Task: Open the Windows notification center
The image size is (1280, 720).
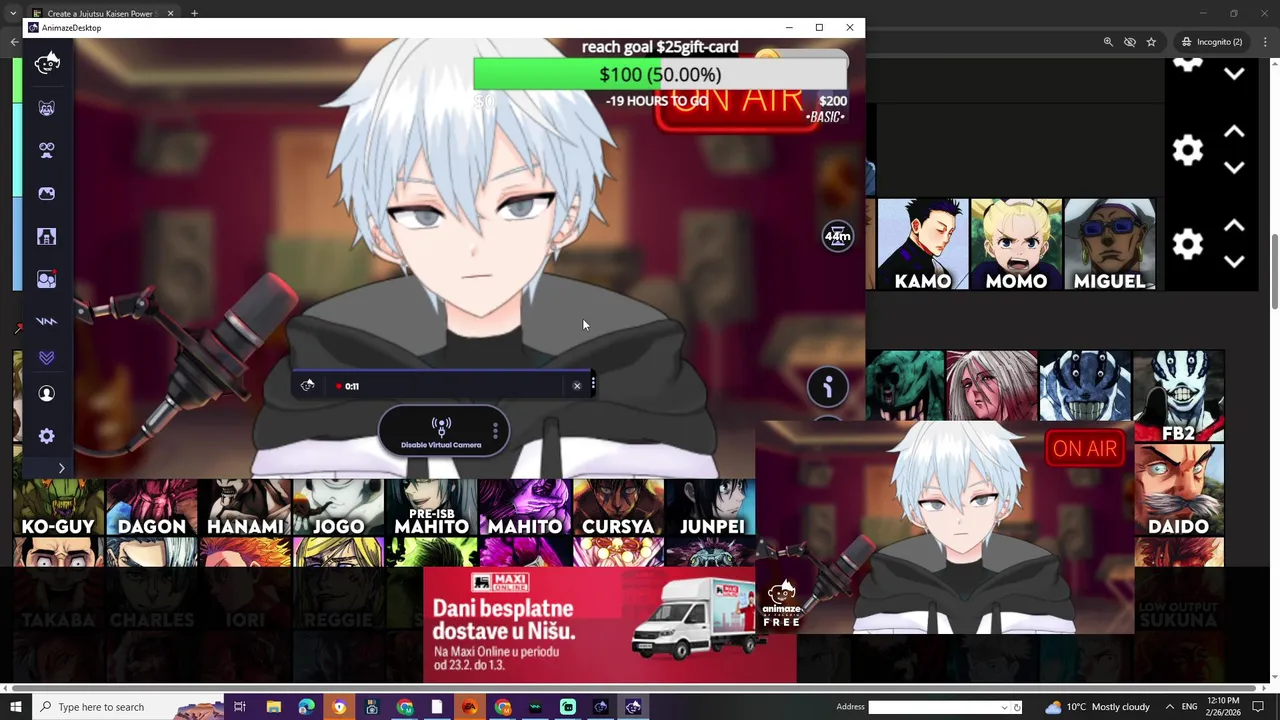Action: point(1258,707)
